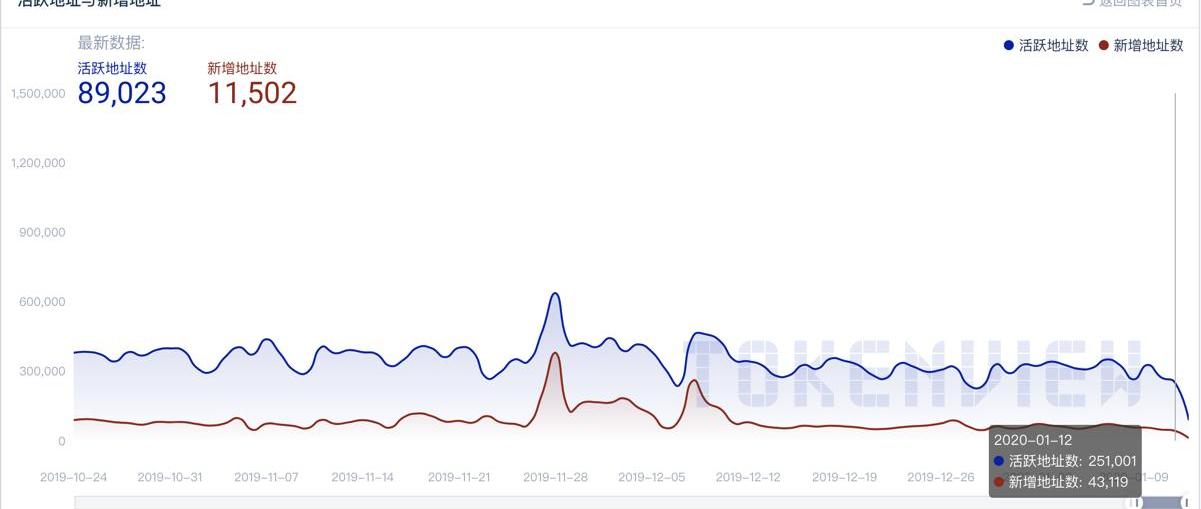Click the 1,500,000 y-axis label
This screenshot has width=1201, height=509.
pyautogui.click(x=38, y=94)
